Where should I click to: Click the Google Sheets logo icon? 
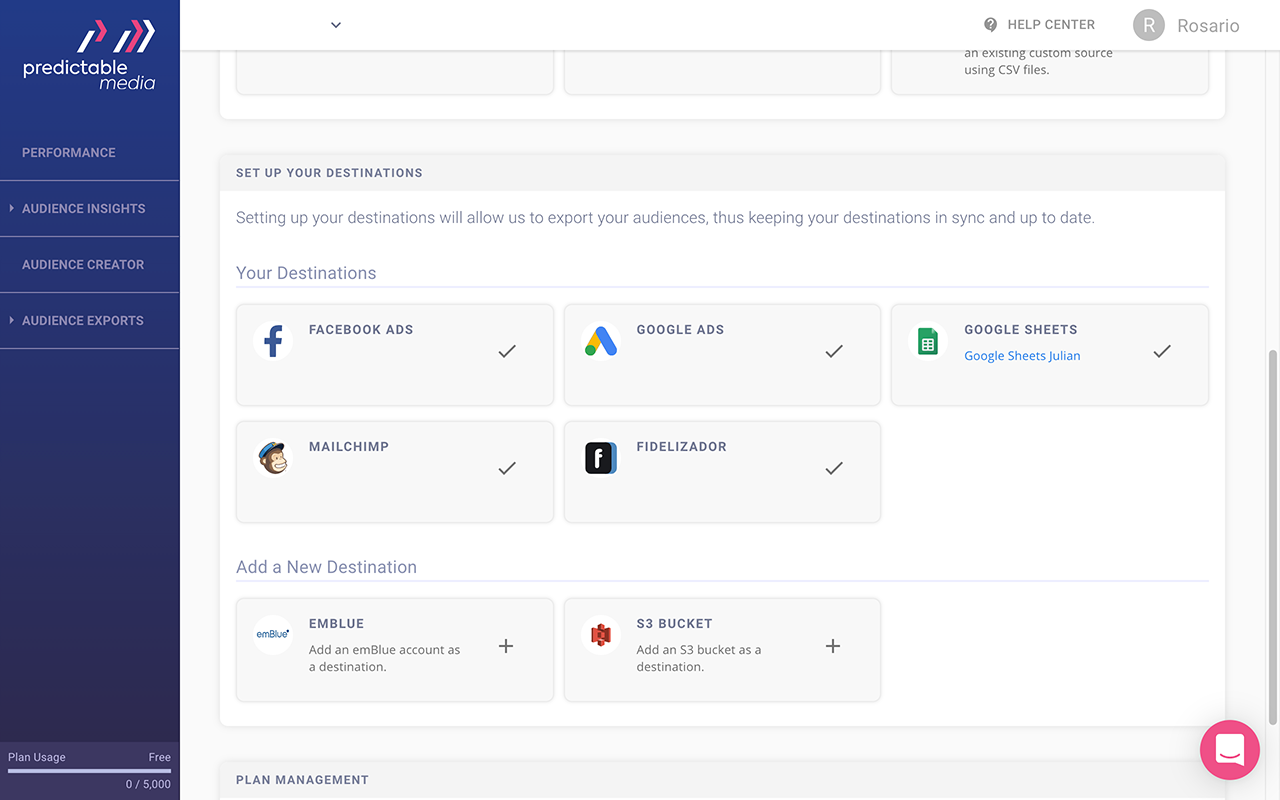click(x=928, y=341)
